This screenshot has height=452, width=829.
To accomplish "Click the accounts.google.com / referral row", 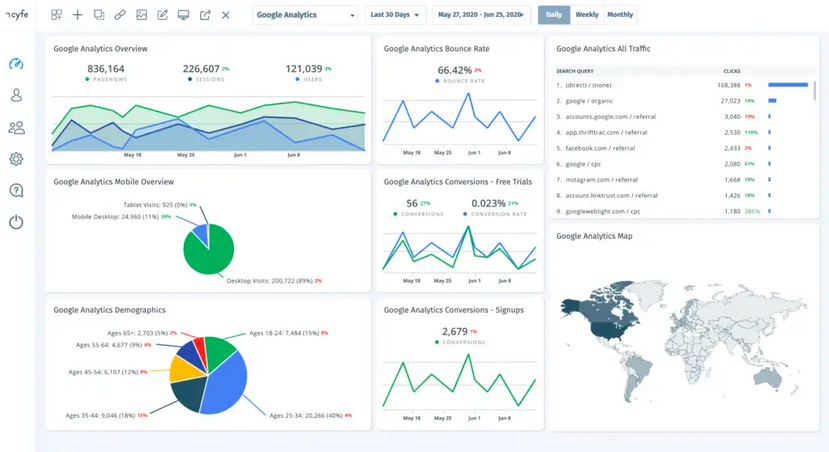I will coord(682,117).
